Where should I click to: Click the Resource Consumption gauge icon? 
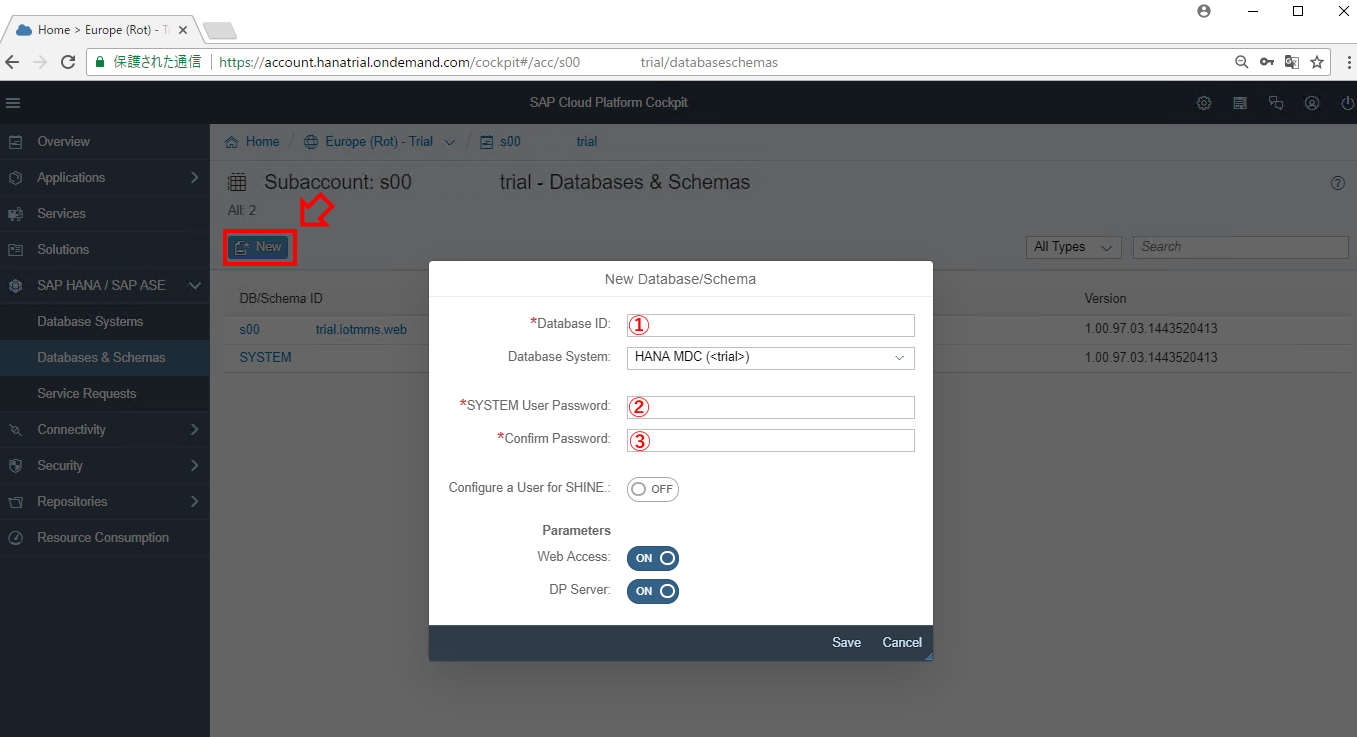click(x=15, y=538)
